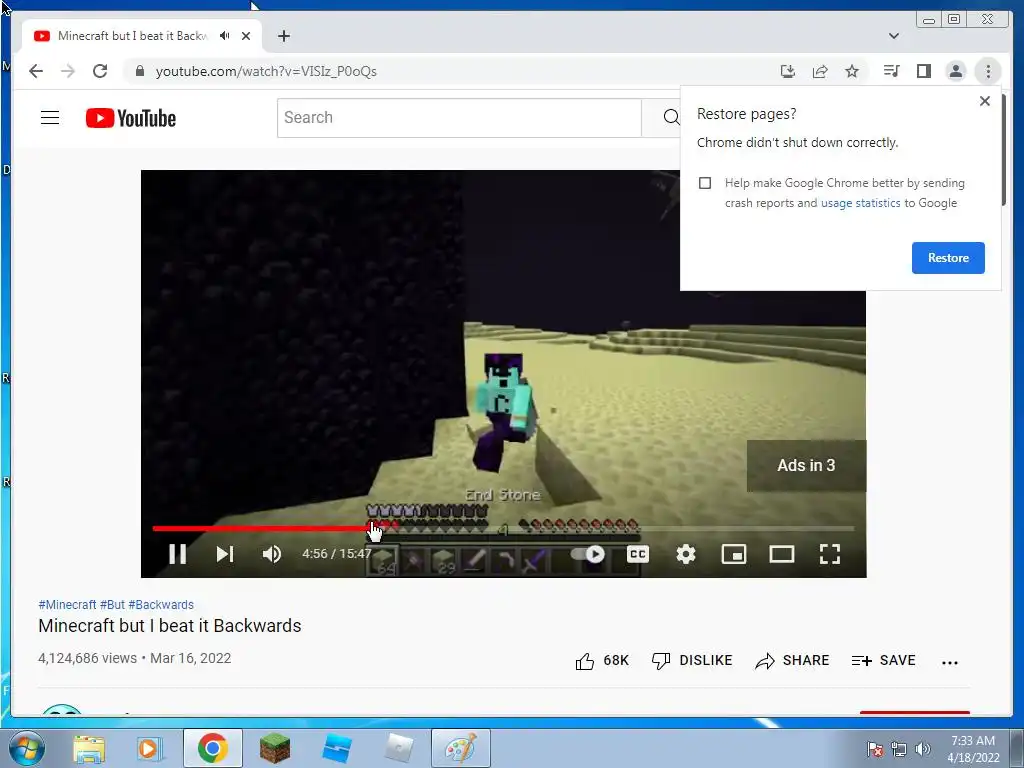Screen dimensions: 1024x768
Task: Like the video (68K)
Action: tap(601, 661)
